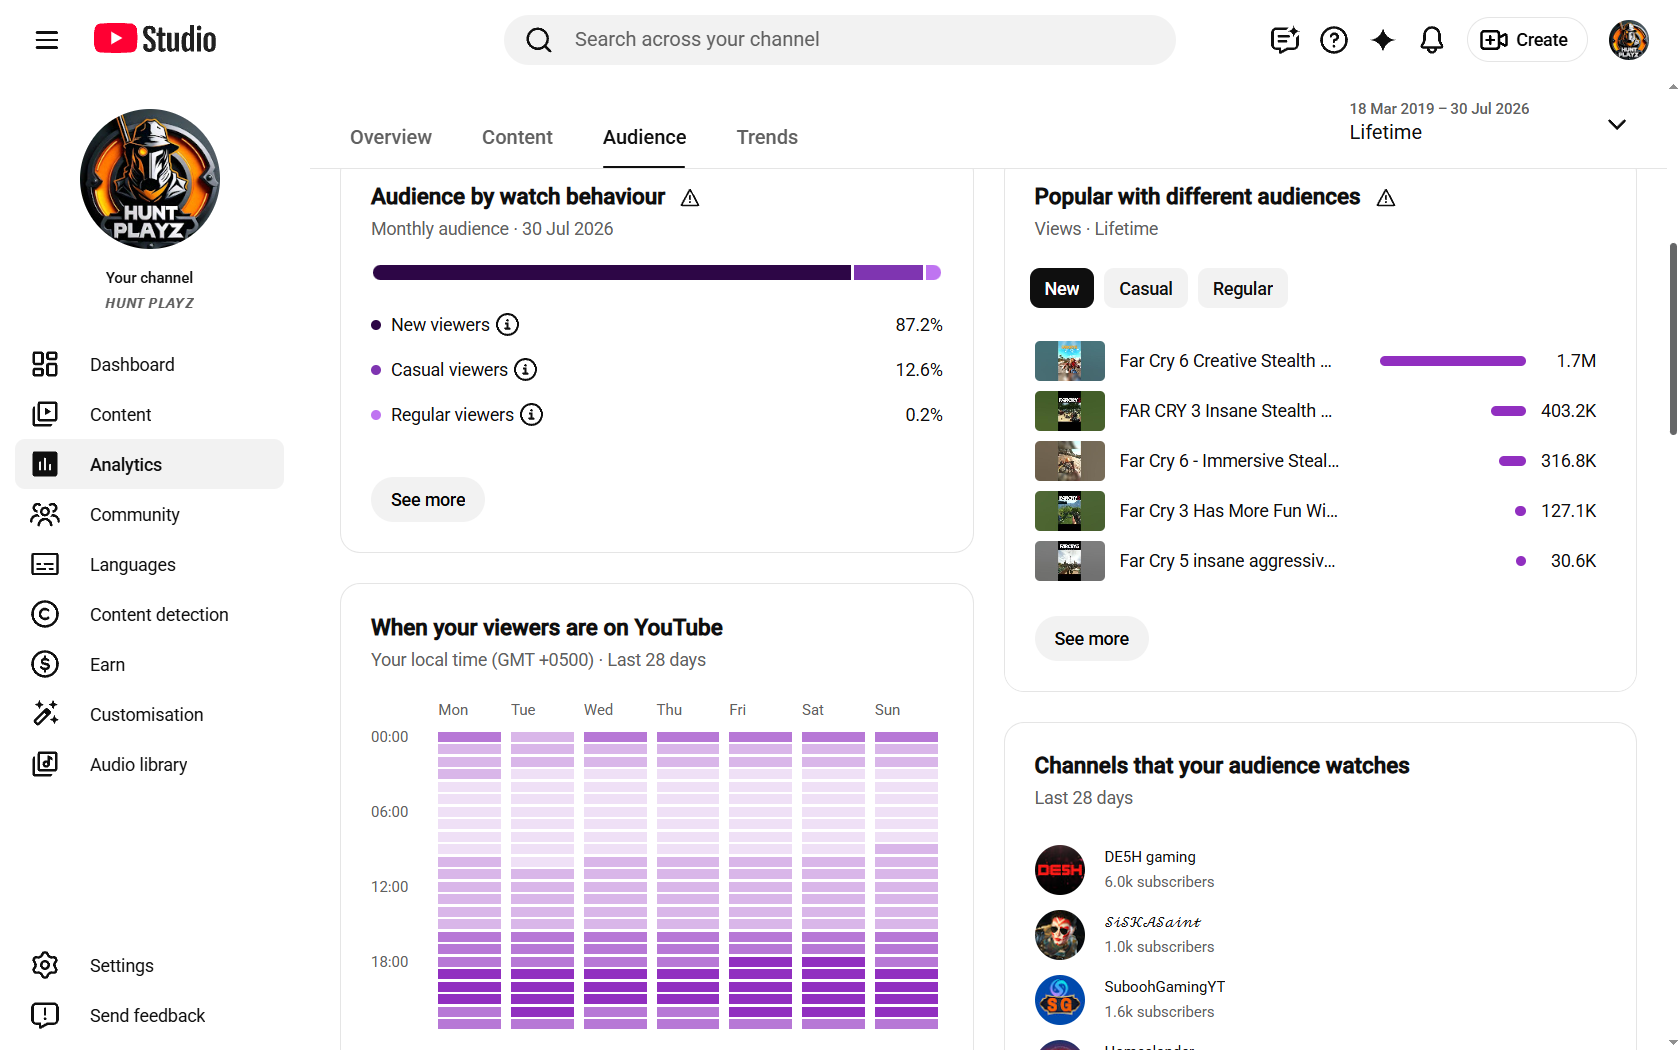Image resolution: width=1680 pixels, height=1050 pixels.
Task: Open the Create button menu
Action: 1526,40
